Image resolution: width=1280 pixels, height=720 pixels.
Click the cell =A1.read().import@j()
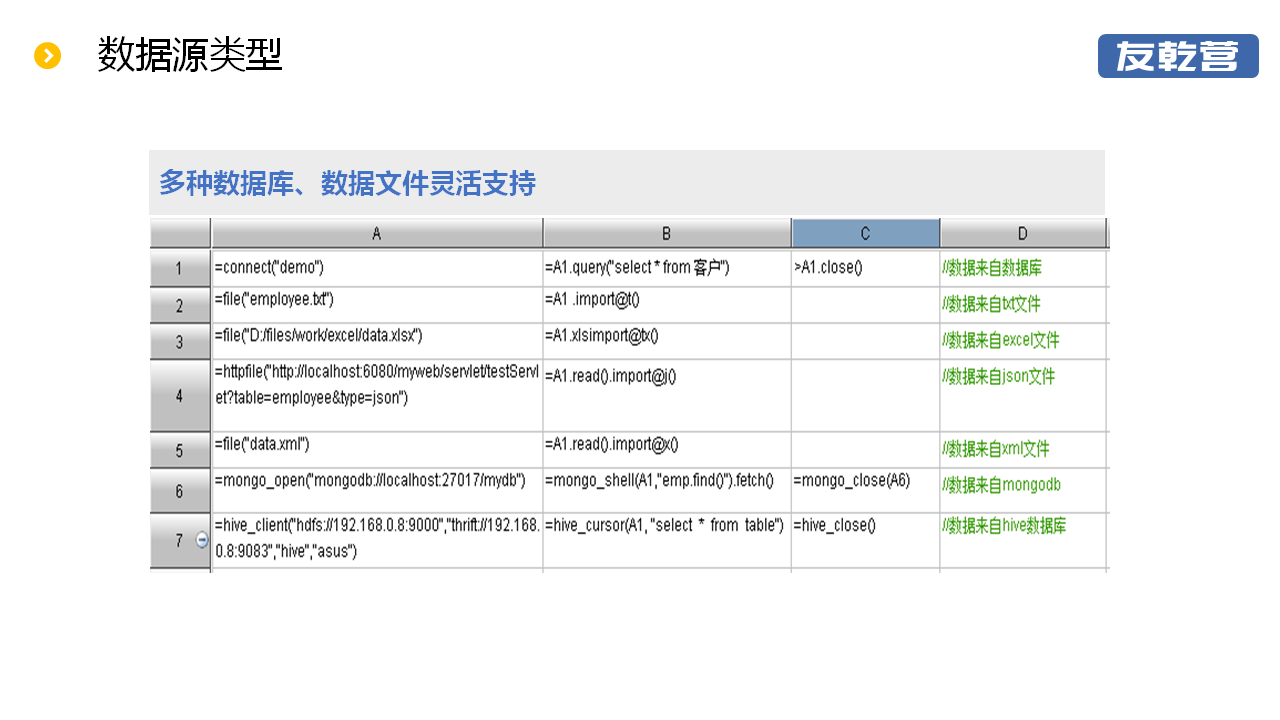click(667, 396)
